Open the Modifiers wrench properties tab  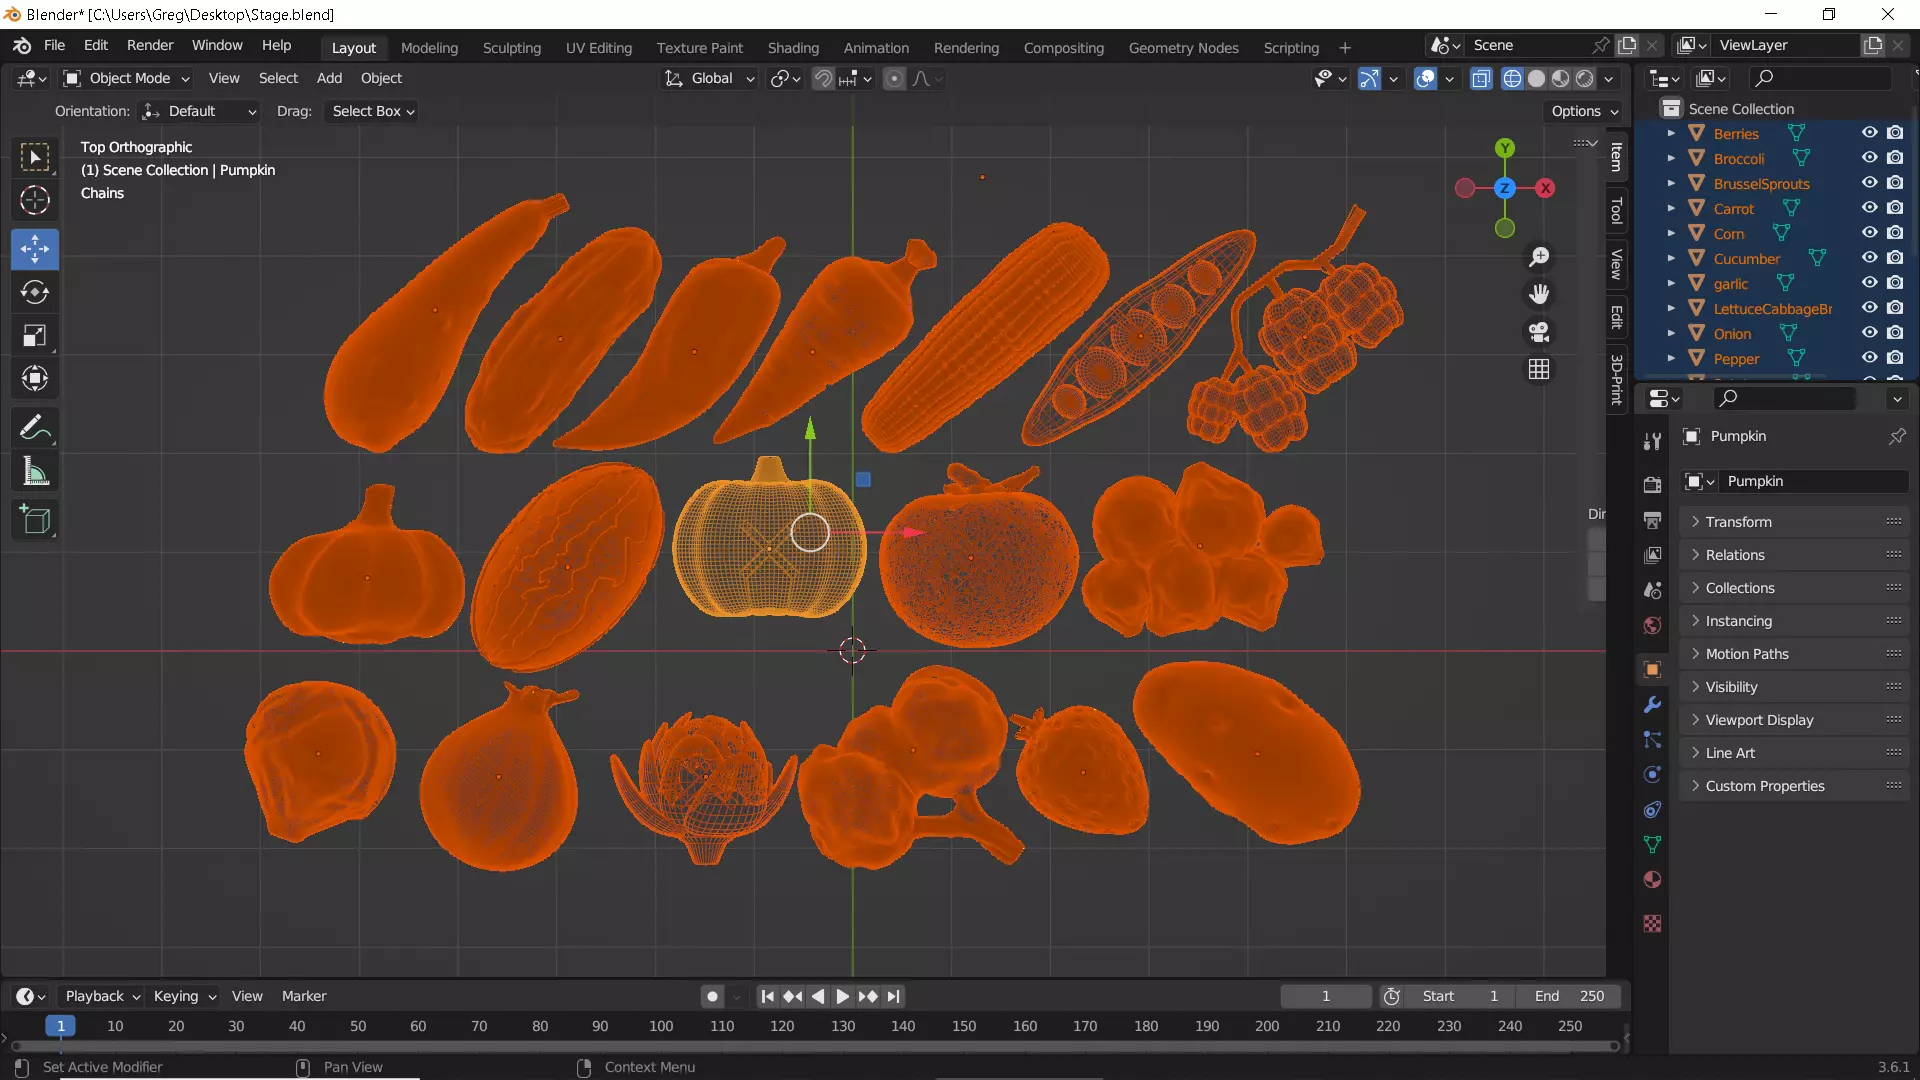[1652, 705]
